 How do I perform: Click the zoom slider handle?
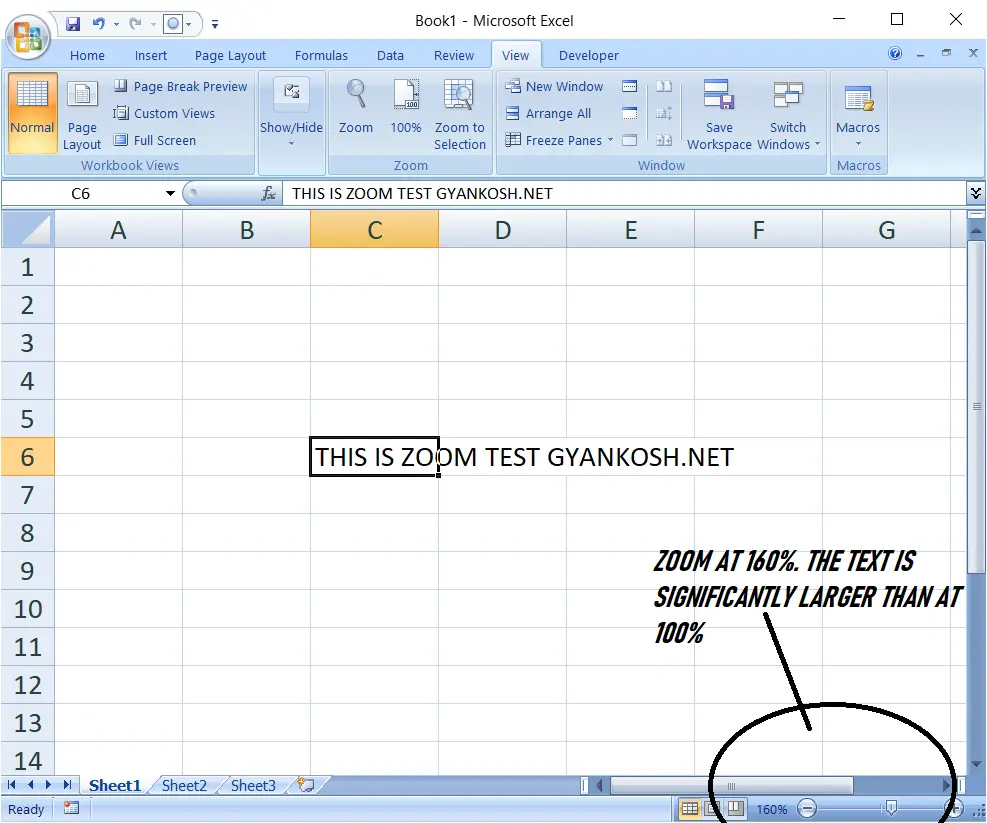[891, 807]
